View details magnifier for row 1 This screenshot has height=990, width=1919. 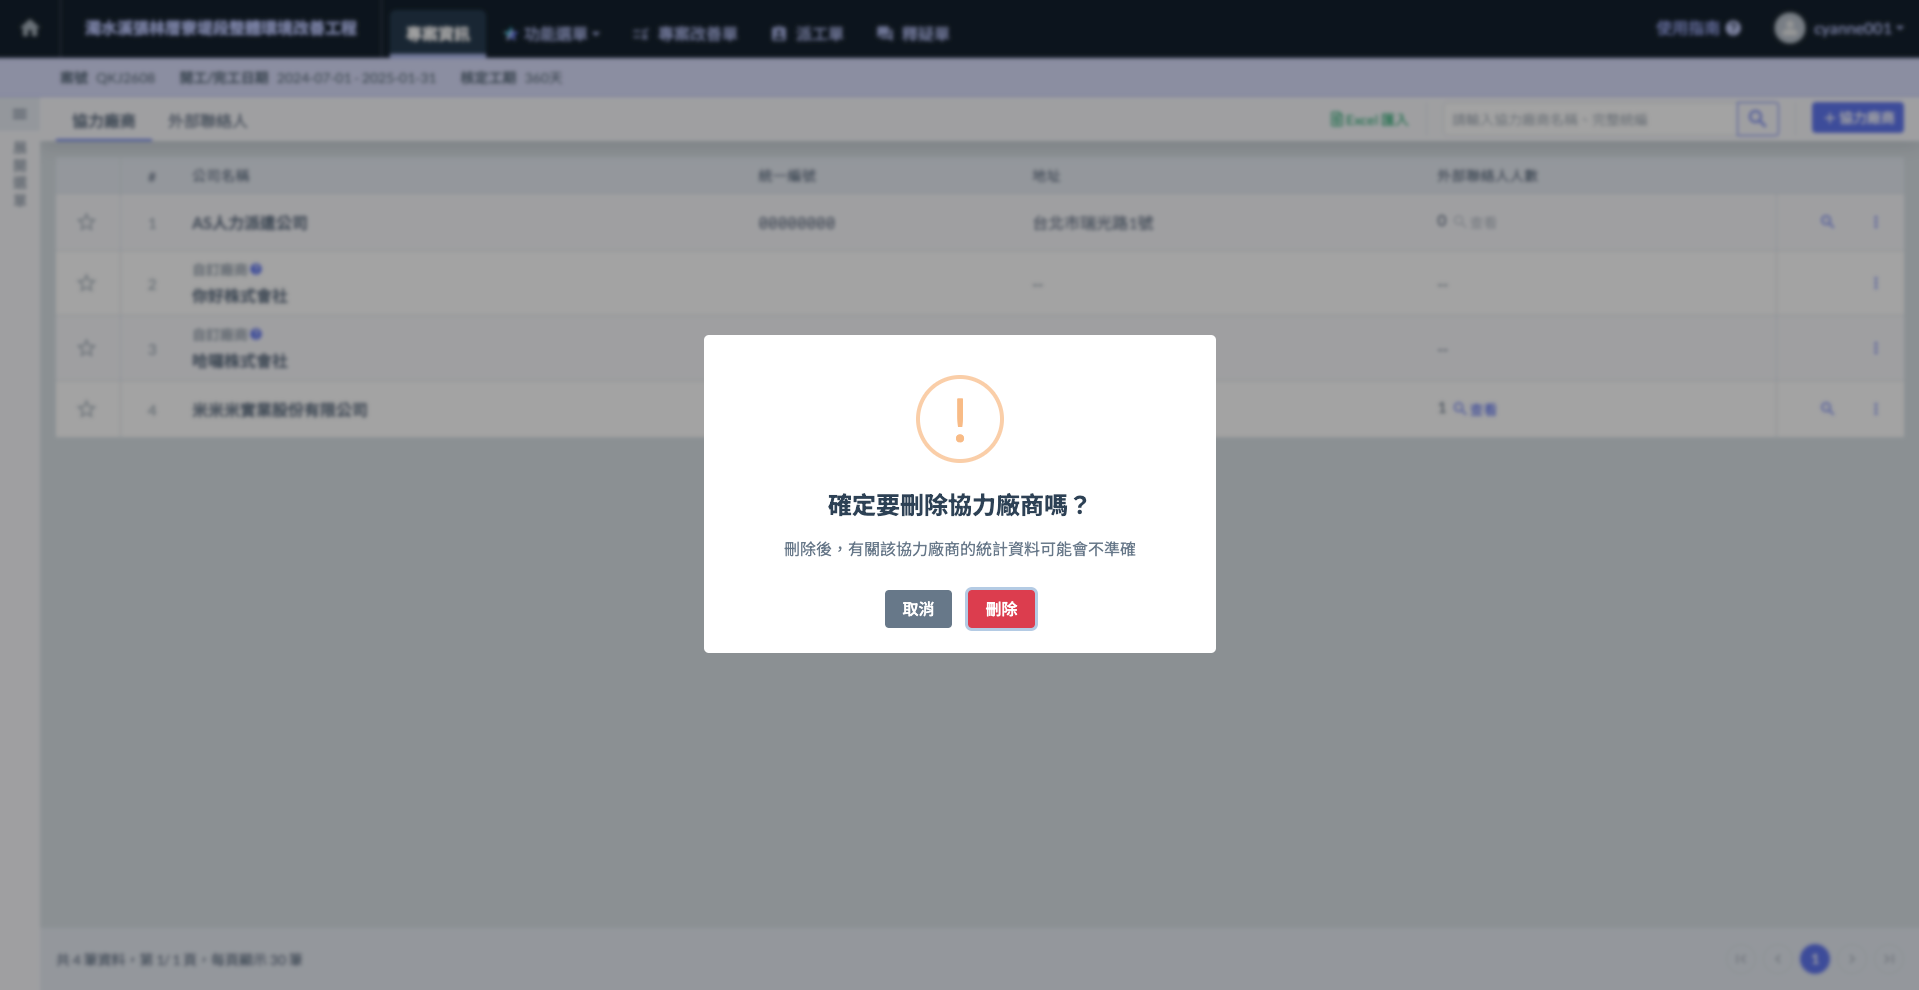point(1827,222)
